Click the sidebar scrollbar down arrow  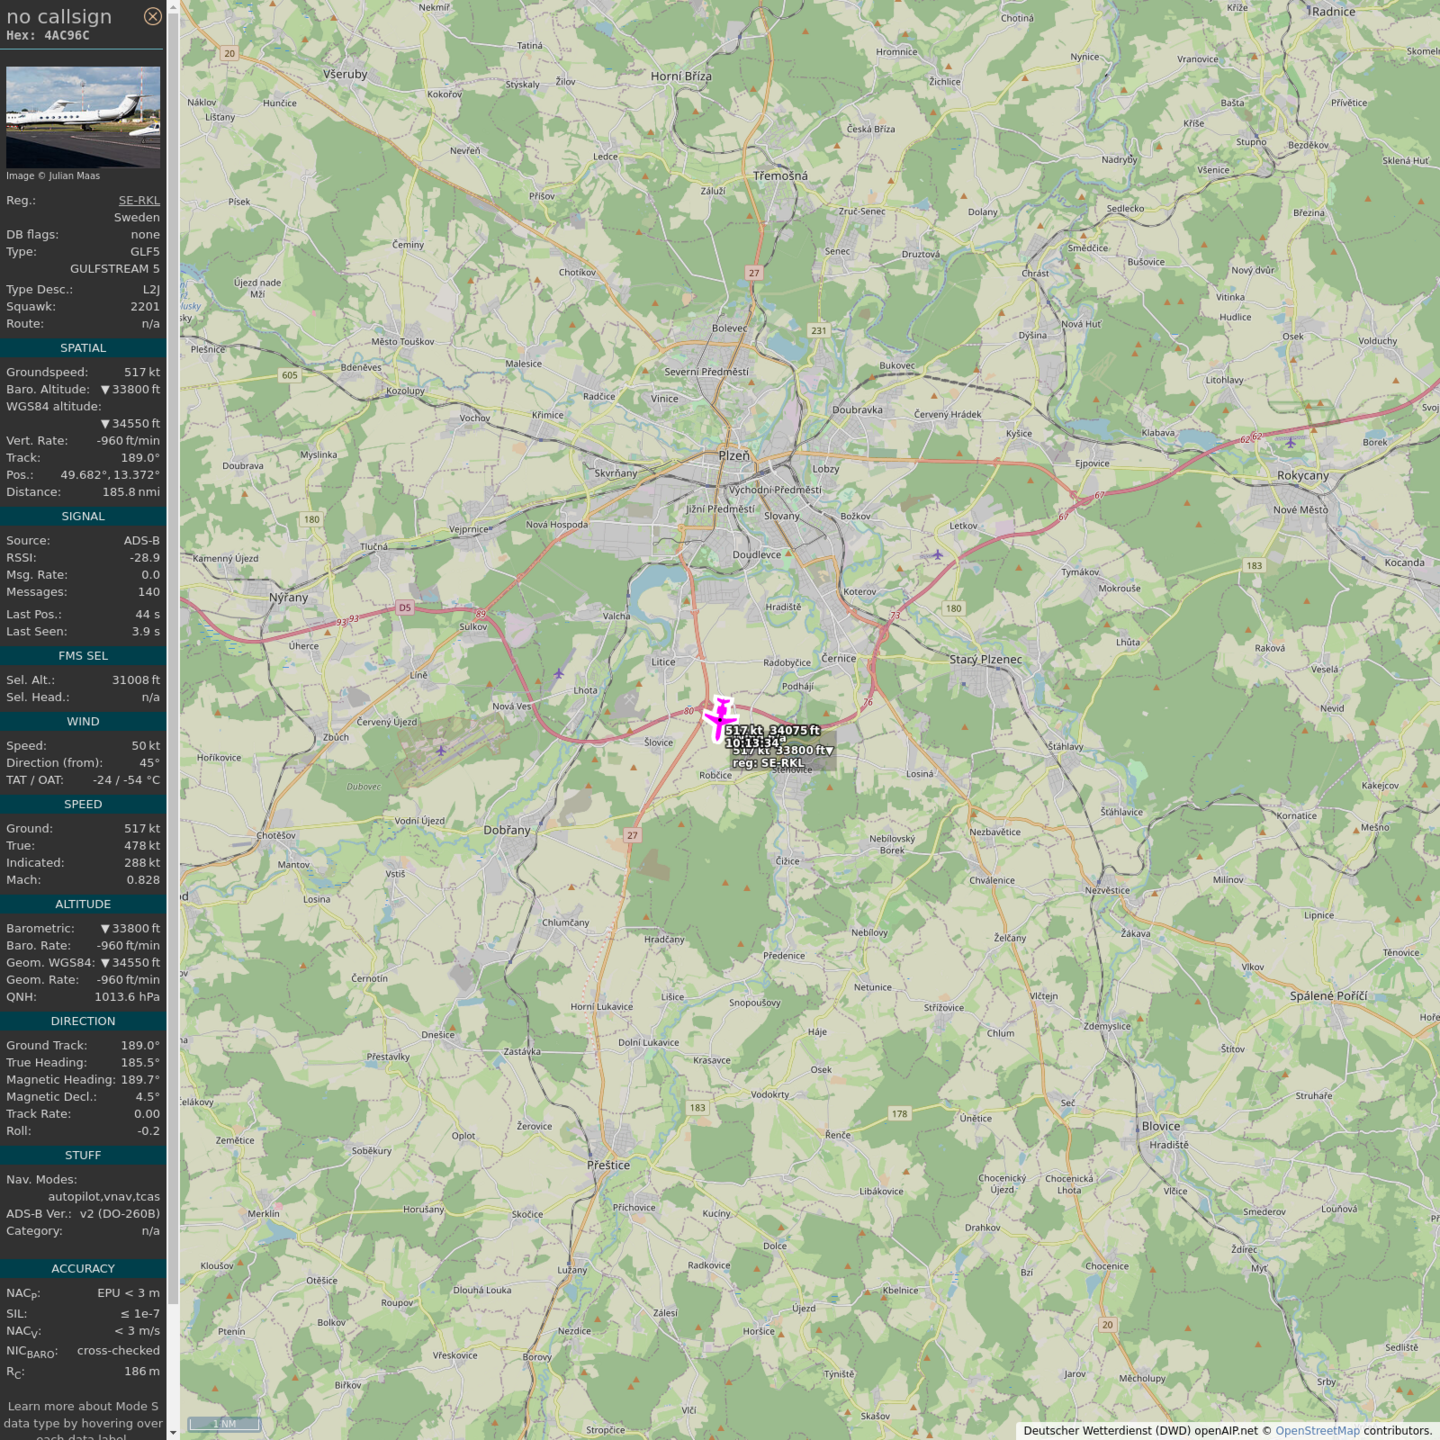click(x=173, y=1432)
